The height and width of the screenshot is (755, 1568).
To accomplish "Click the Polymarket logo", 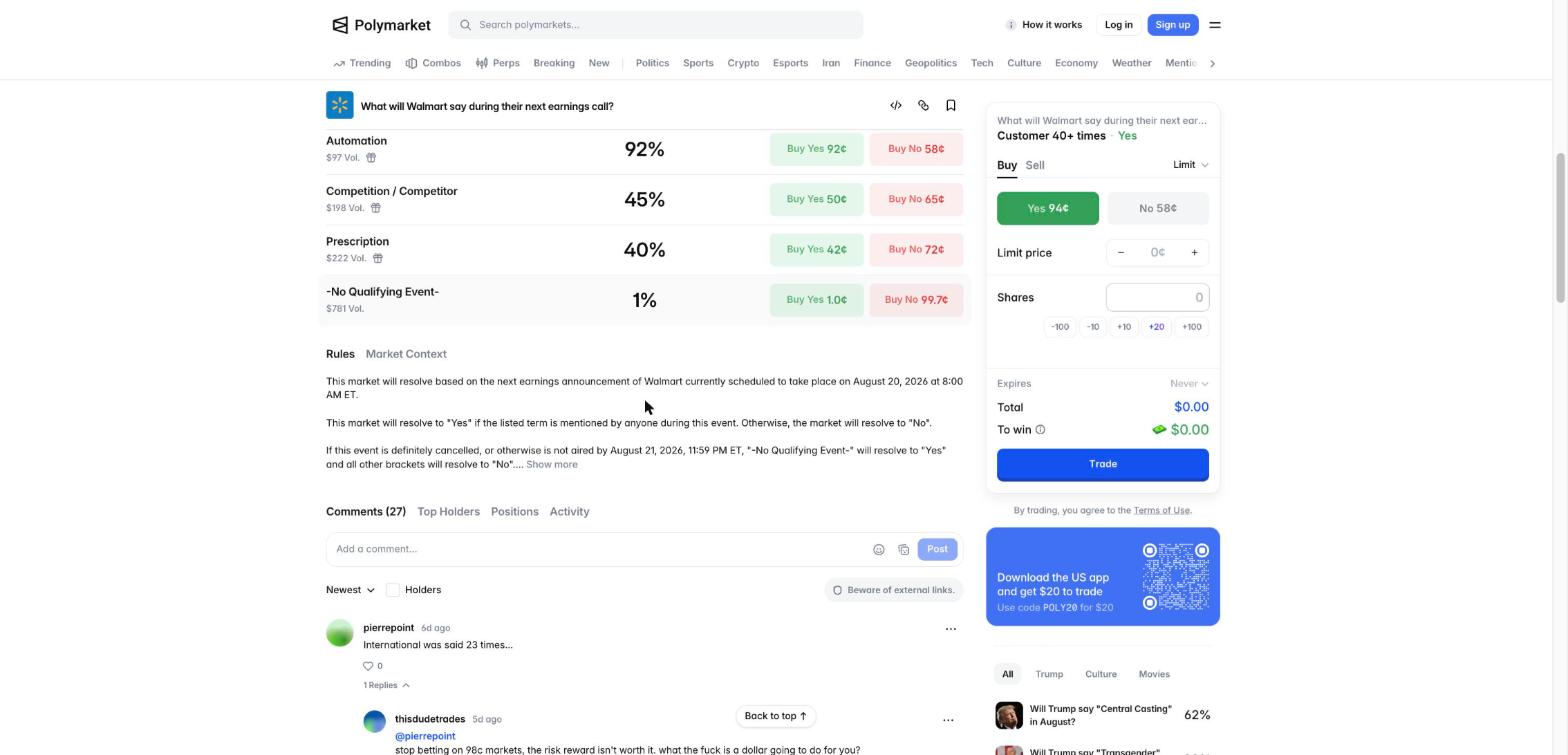I will [x=381, y=25].
